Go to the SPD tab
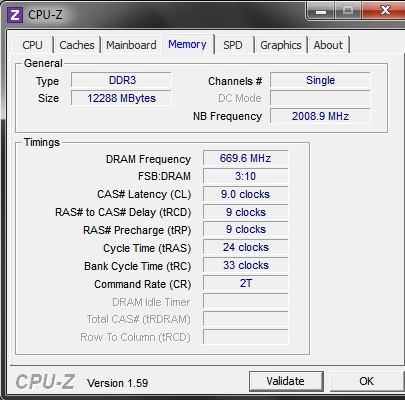This screenshot has width=405, height=400. click(x=233, y=45)
